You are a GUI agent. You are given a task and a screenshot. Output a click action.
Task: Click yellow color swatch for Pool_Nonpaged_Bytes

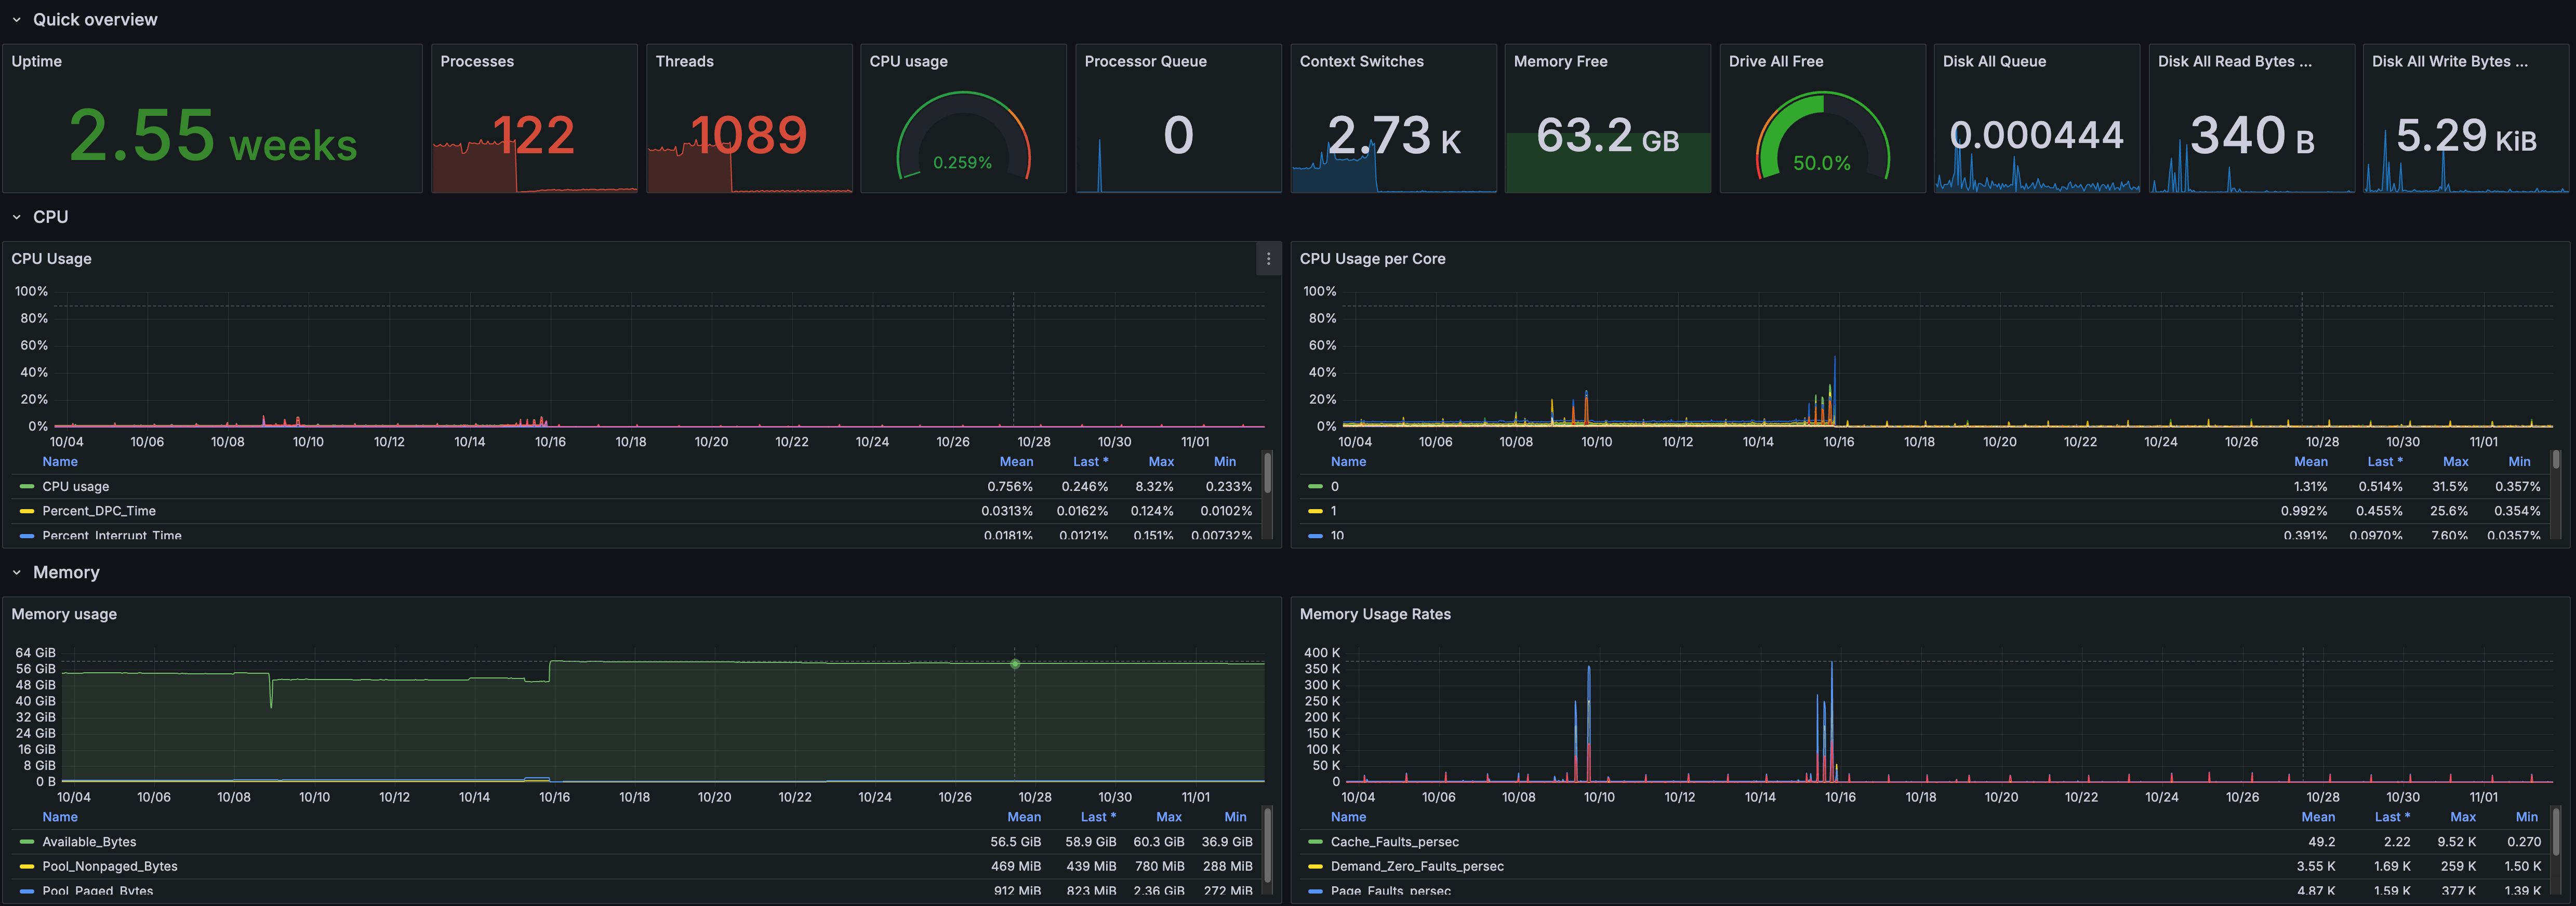(x=27, y=867)
